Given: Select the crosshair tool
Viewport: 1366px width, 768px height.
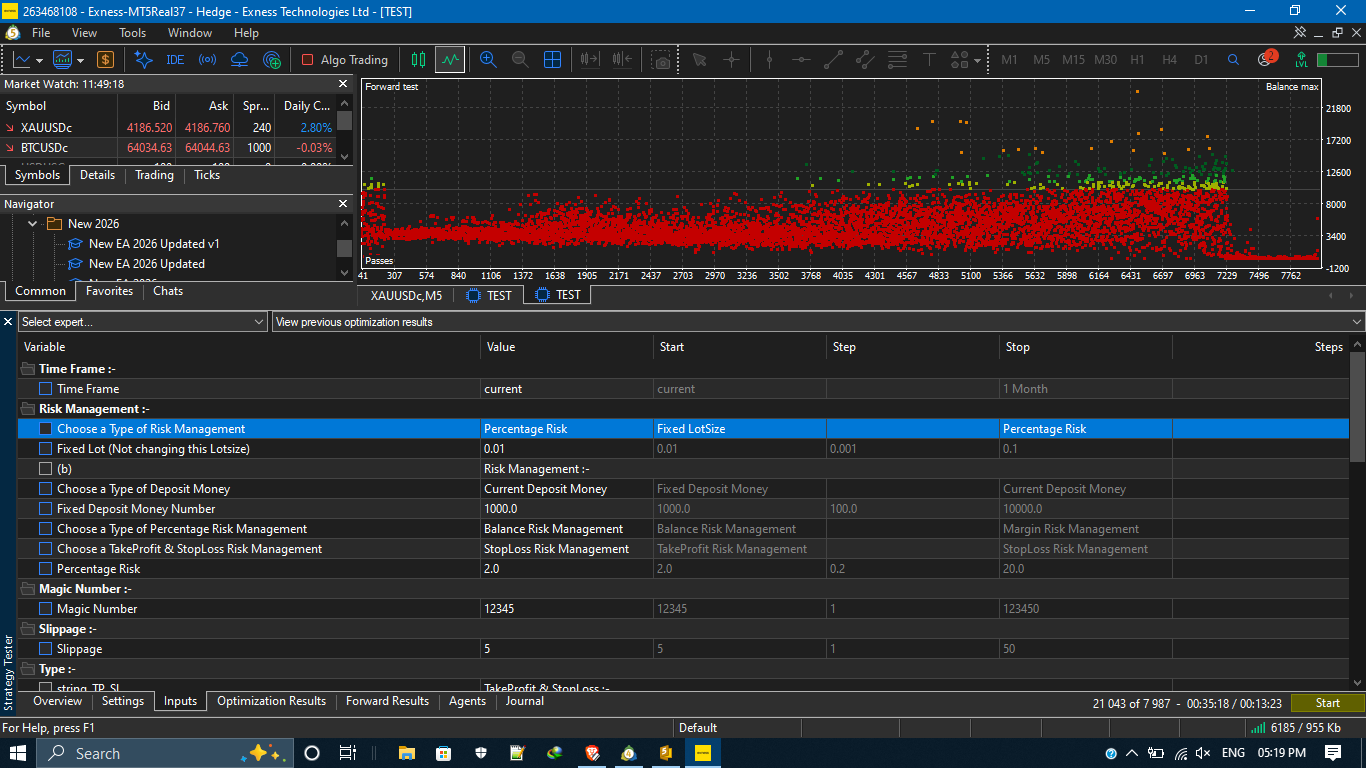Looking at the screenshot, I should 731,60.
